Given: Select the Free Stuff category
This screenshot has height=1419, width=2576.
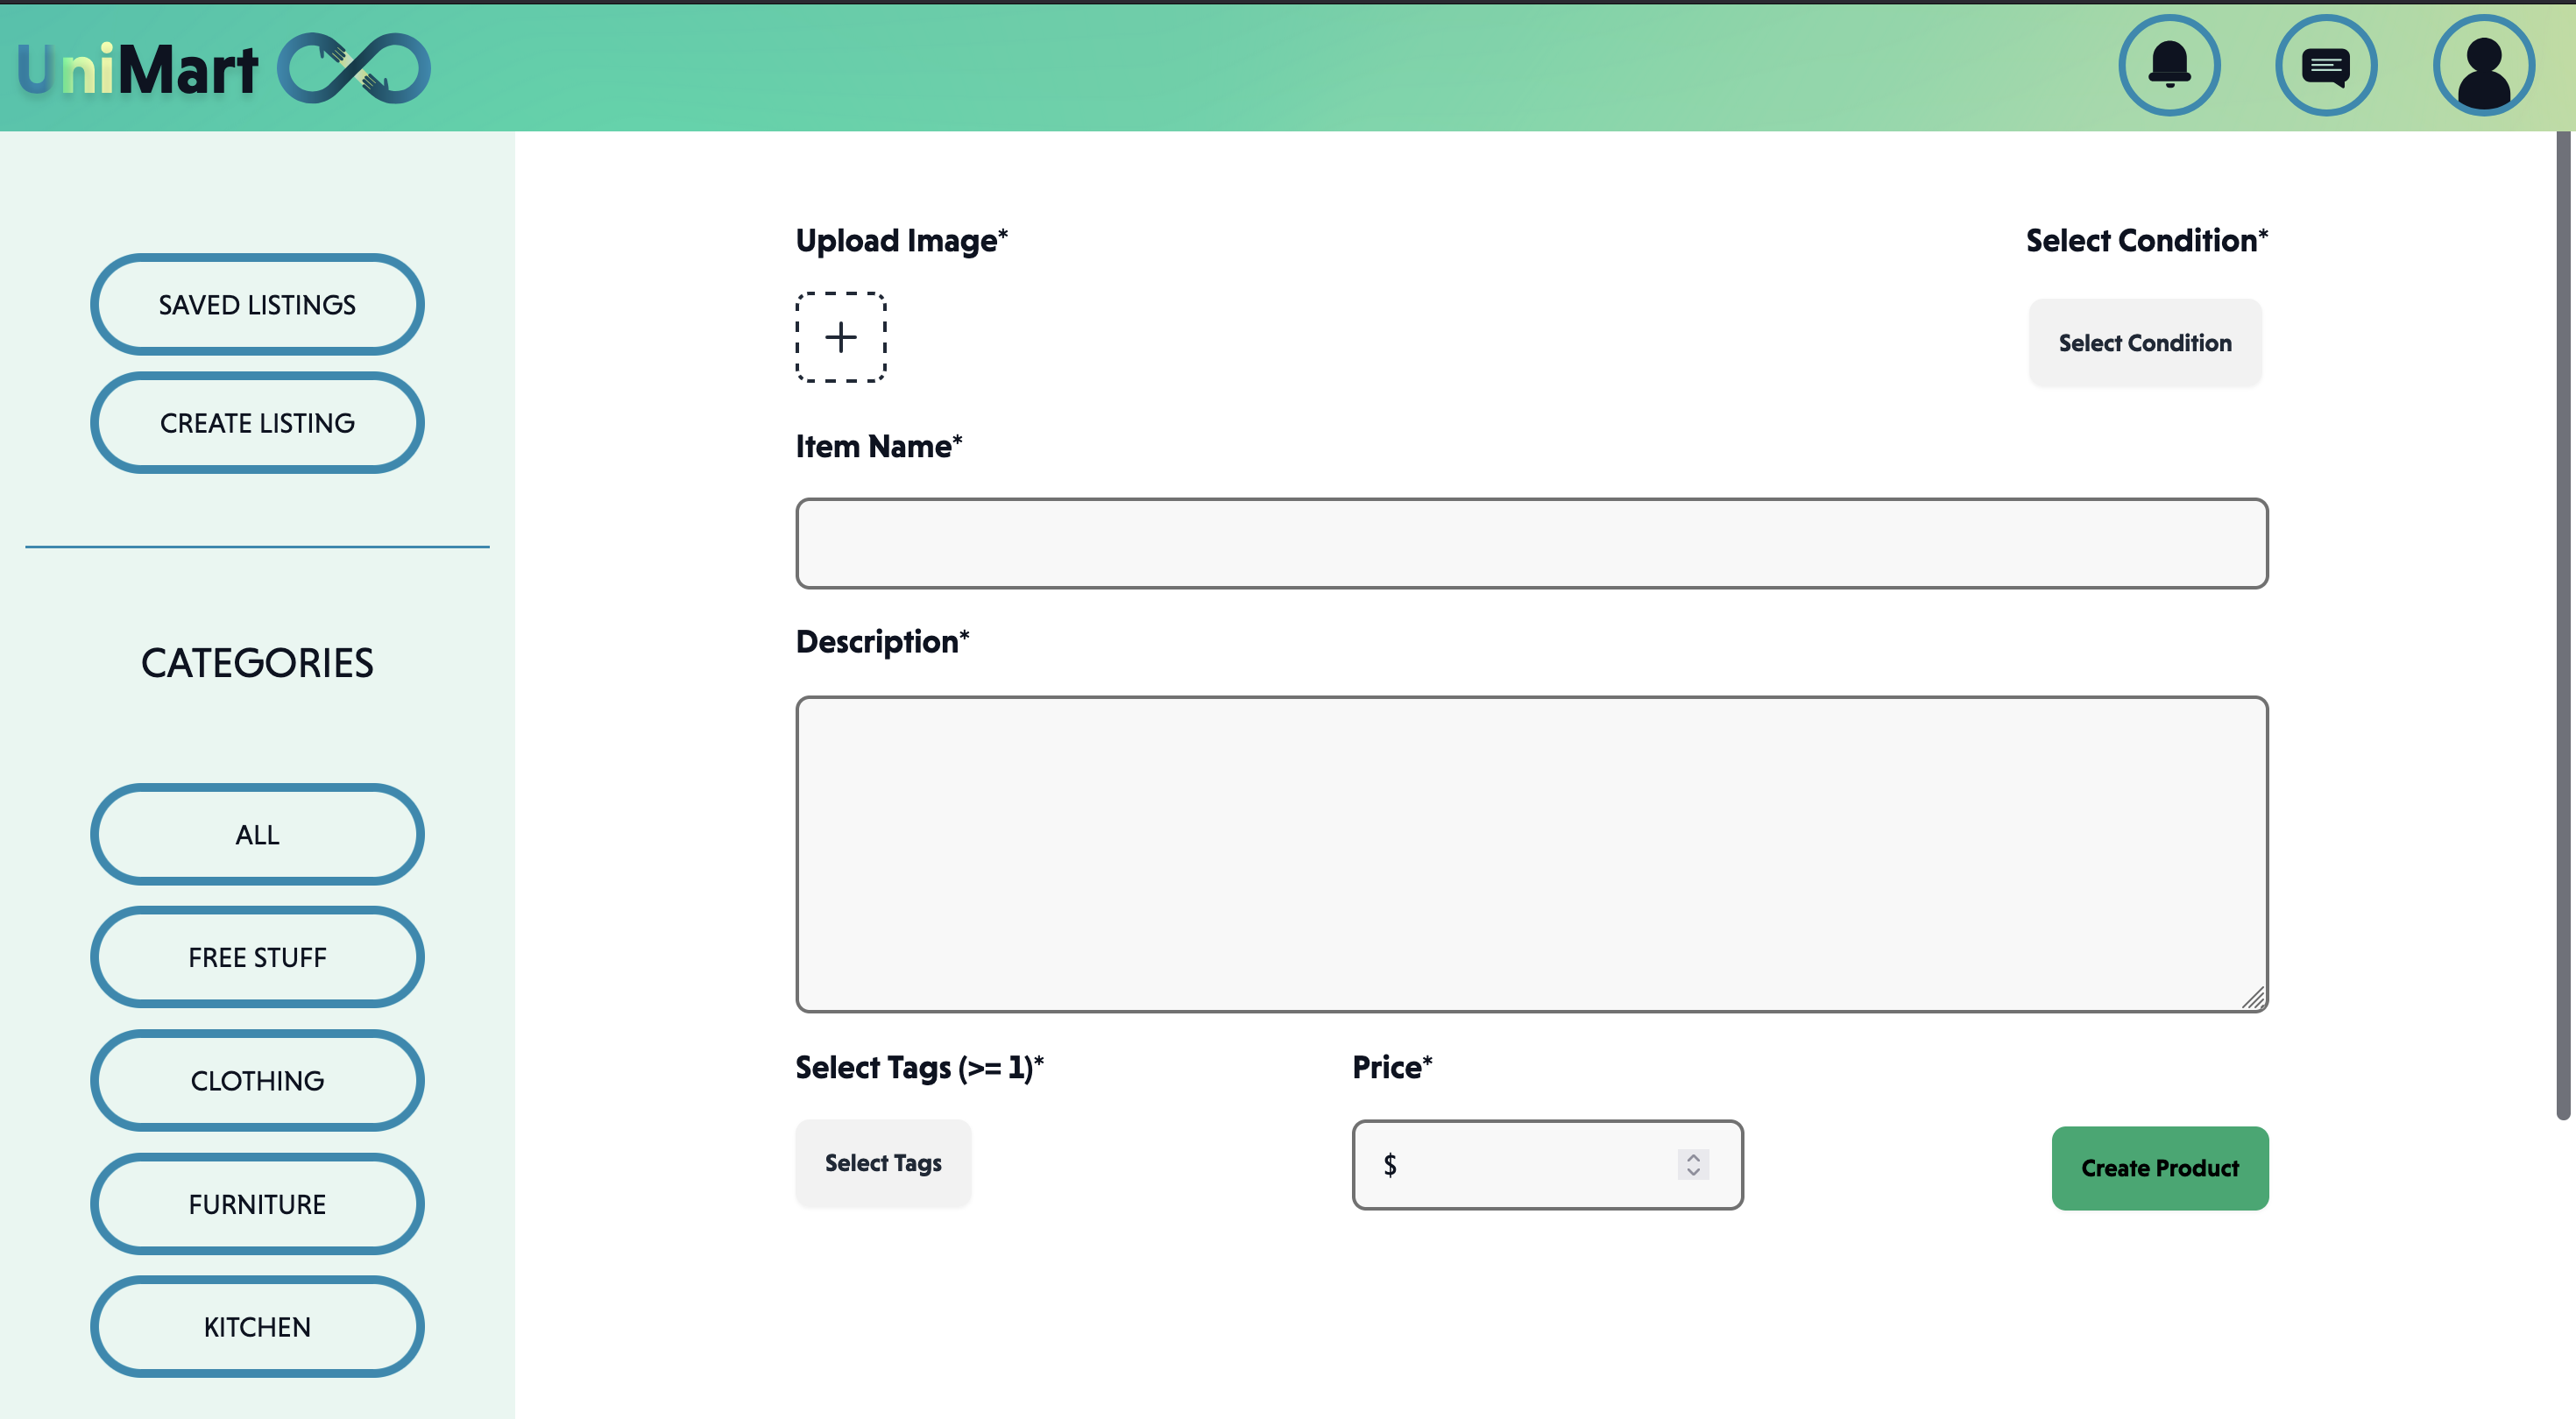Looking at the screenshot, I should coord(257,958).
